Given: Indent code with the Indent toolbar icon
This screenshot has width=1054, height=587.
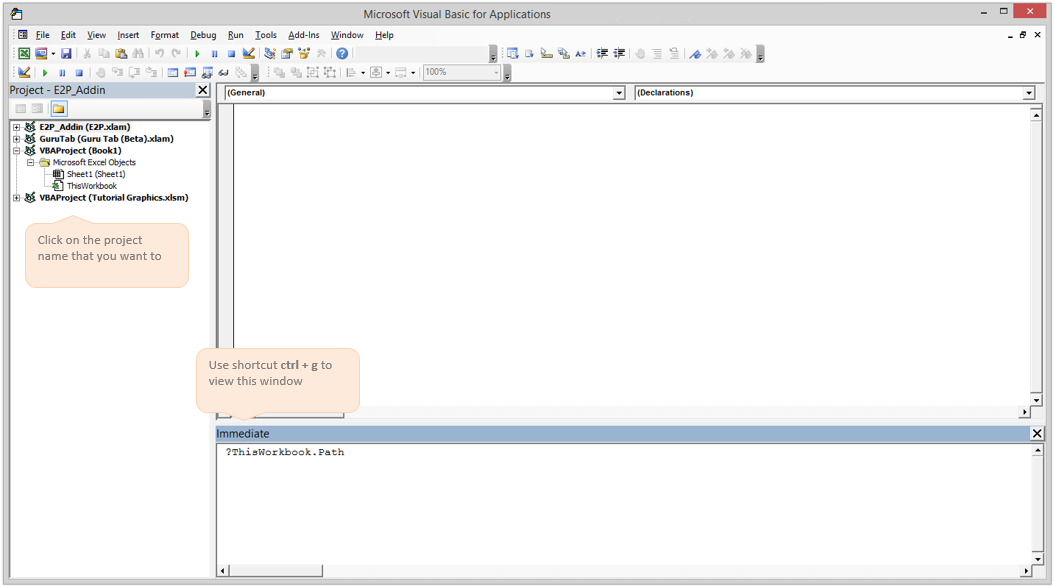Looking at the screenshot, I should click(x=602, y=54).
